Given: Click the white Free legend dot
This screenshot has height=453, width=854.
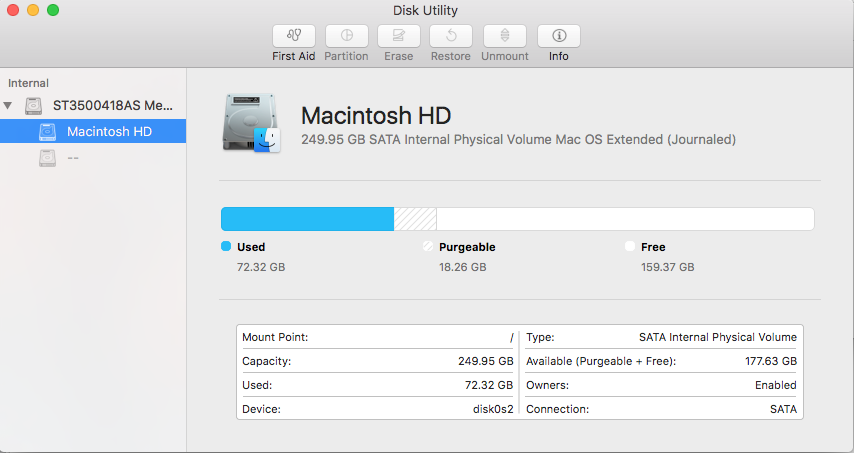Looking at the screenshot, I should click(x=630, y=246).
